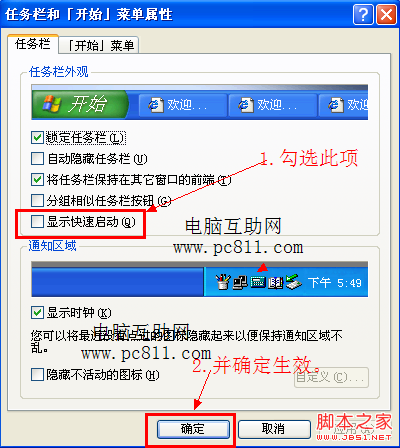The image size is (400, 448).
Task: Toggle 分组相似任务栏按钮 checkbox
Action: [37, 201]
